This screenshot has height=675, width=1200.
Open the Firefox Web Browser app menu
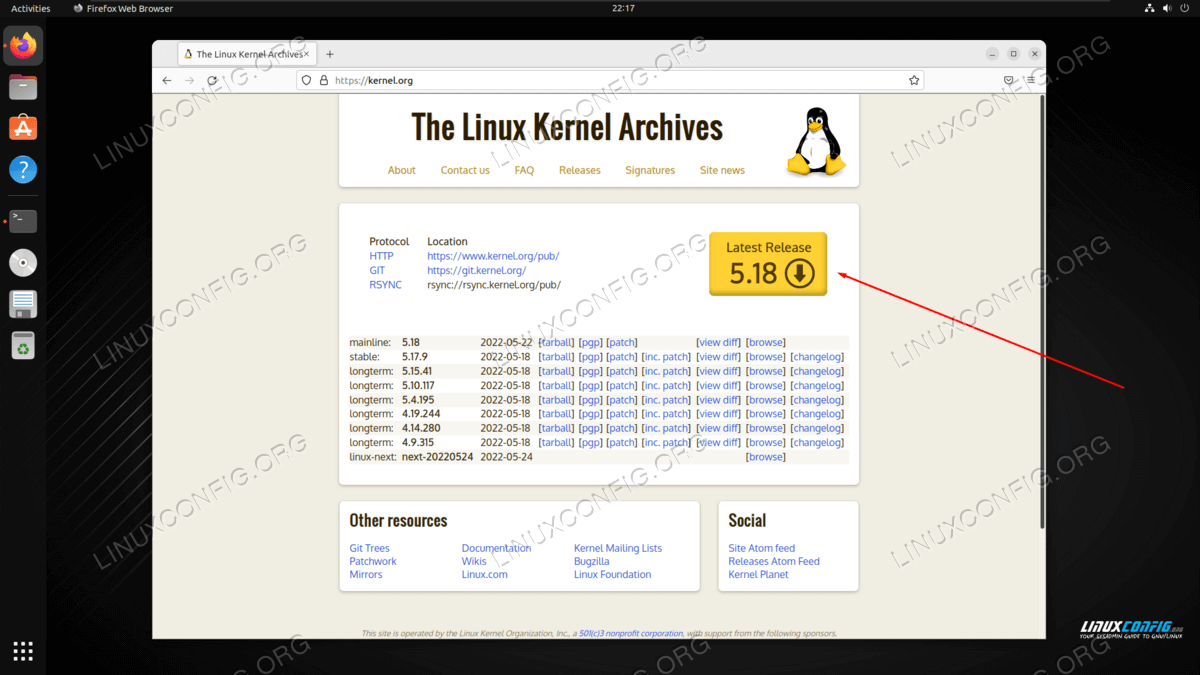coord(123,8)
